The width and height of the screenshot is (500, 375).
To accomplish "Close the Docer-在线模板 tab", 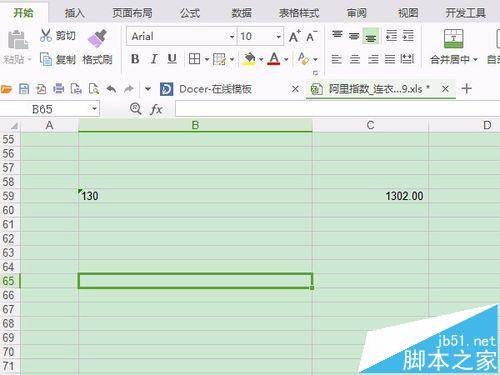I will pyautogui.click(x=295, y=89).
